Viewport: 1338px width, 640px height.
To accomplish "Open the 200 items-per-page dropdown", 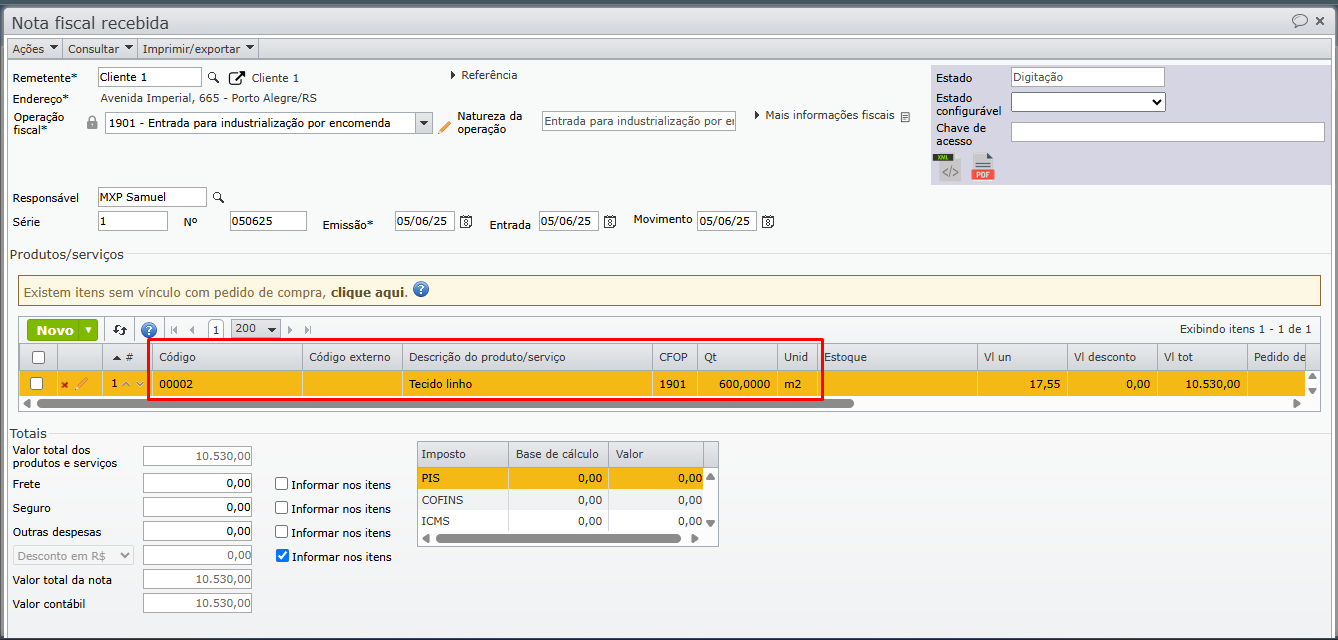I will 256,329.
